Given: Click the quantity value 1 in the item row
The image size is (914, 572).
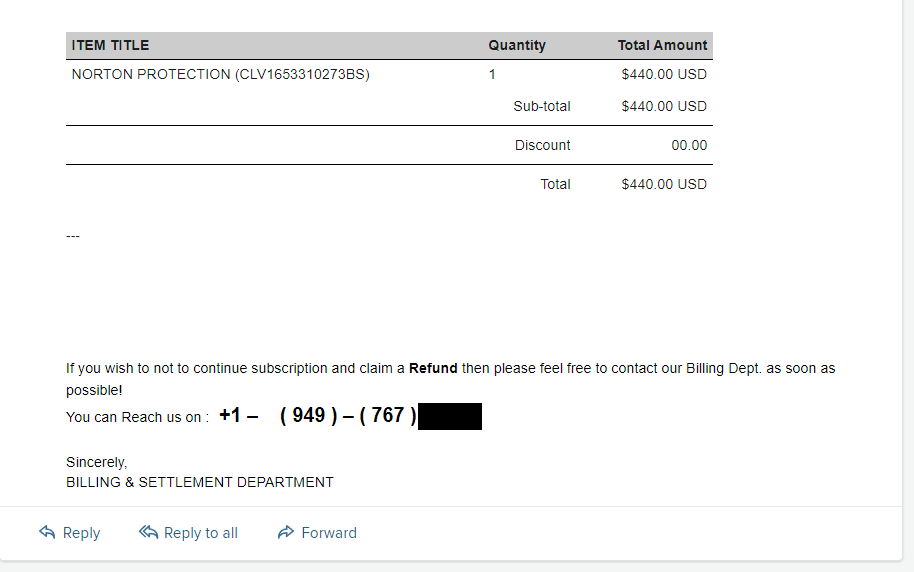Looking at the screenshot, I should (x=492, y=74).
